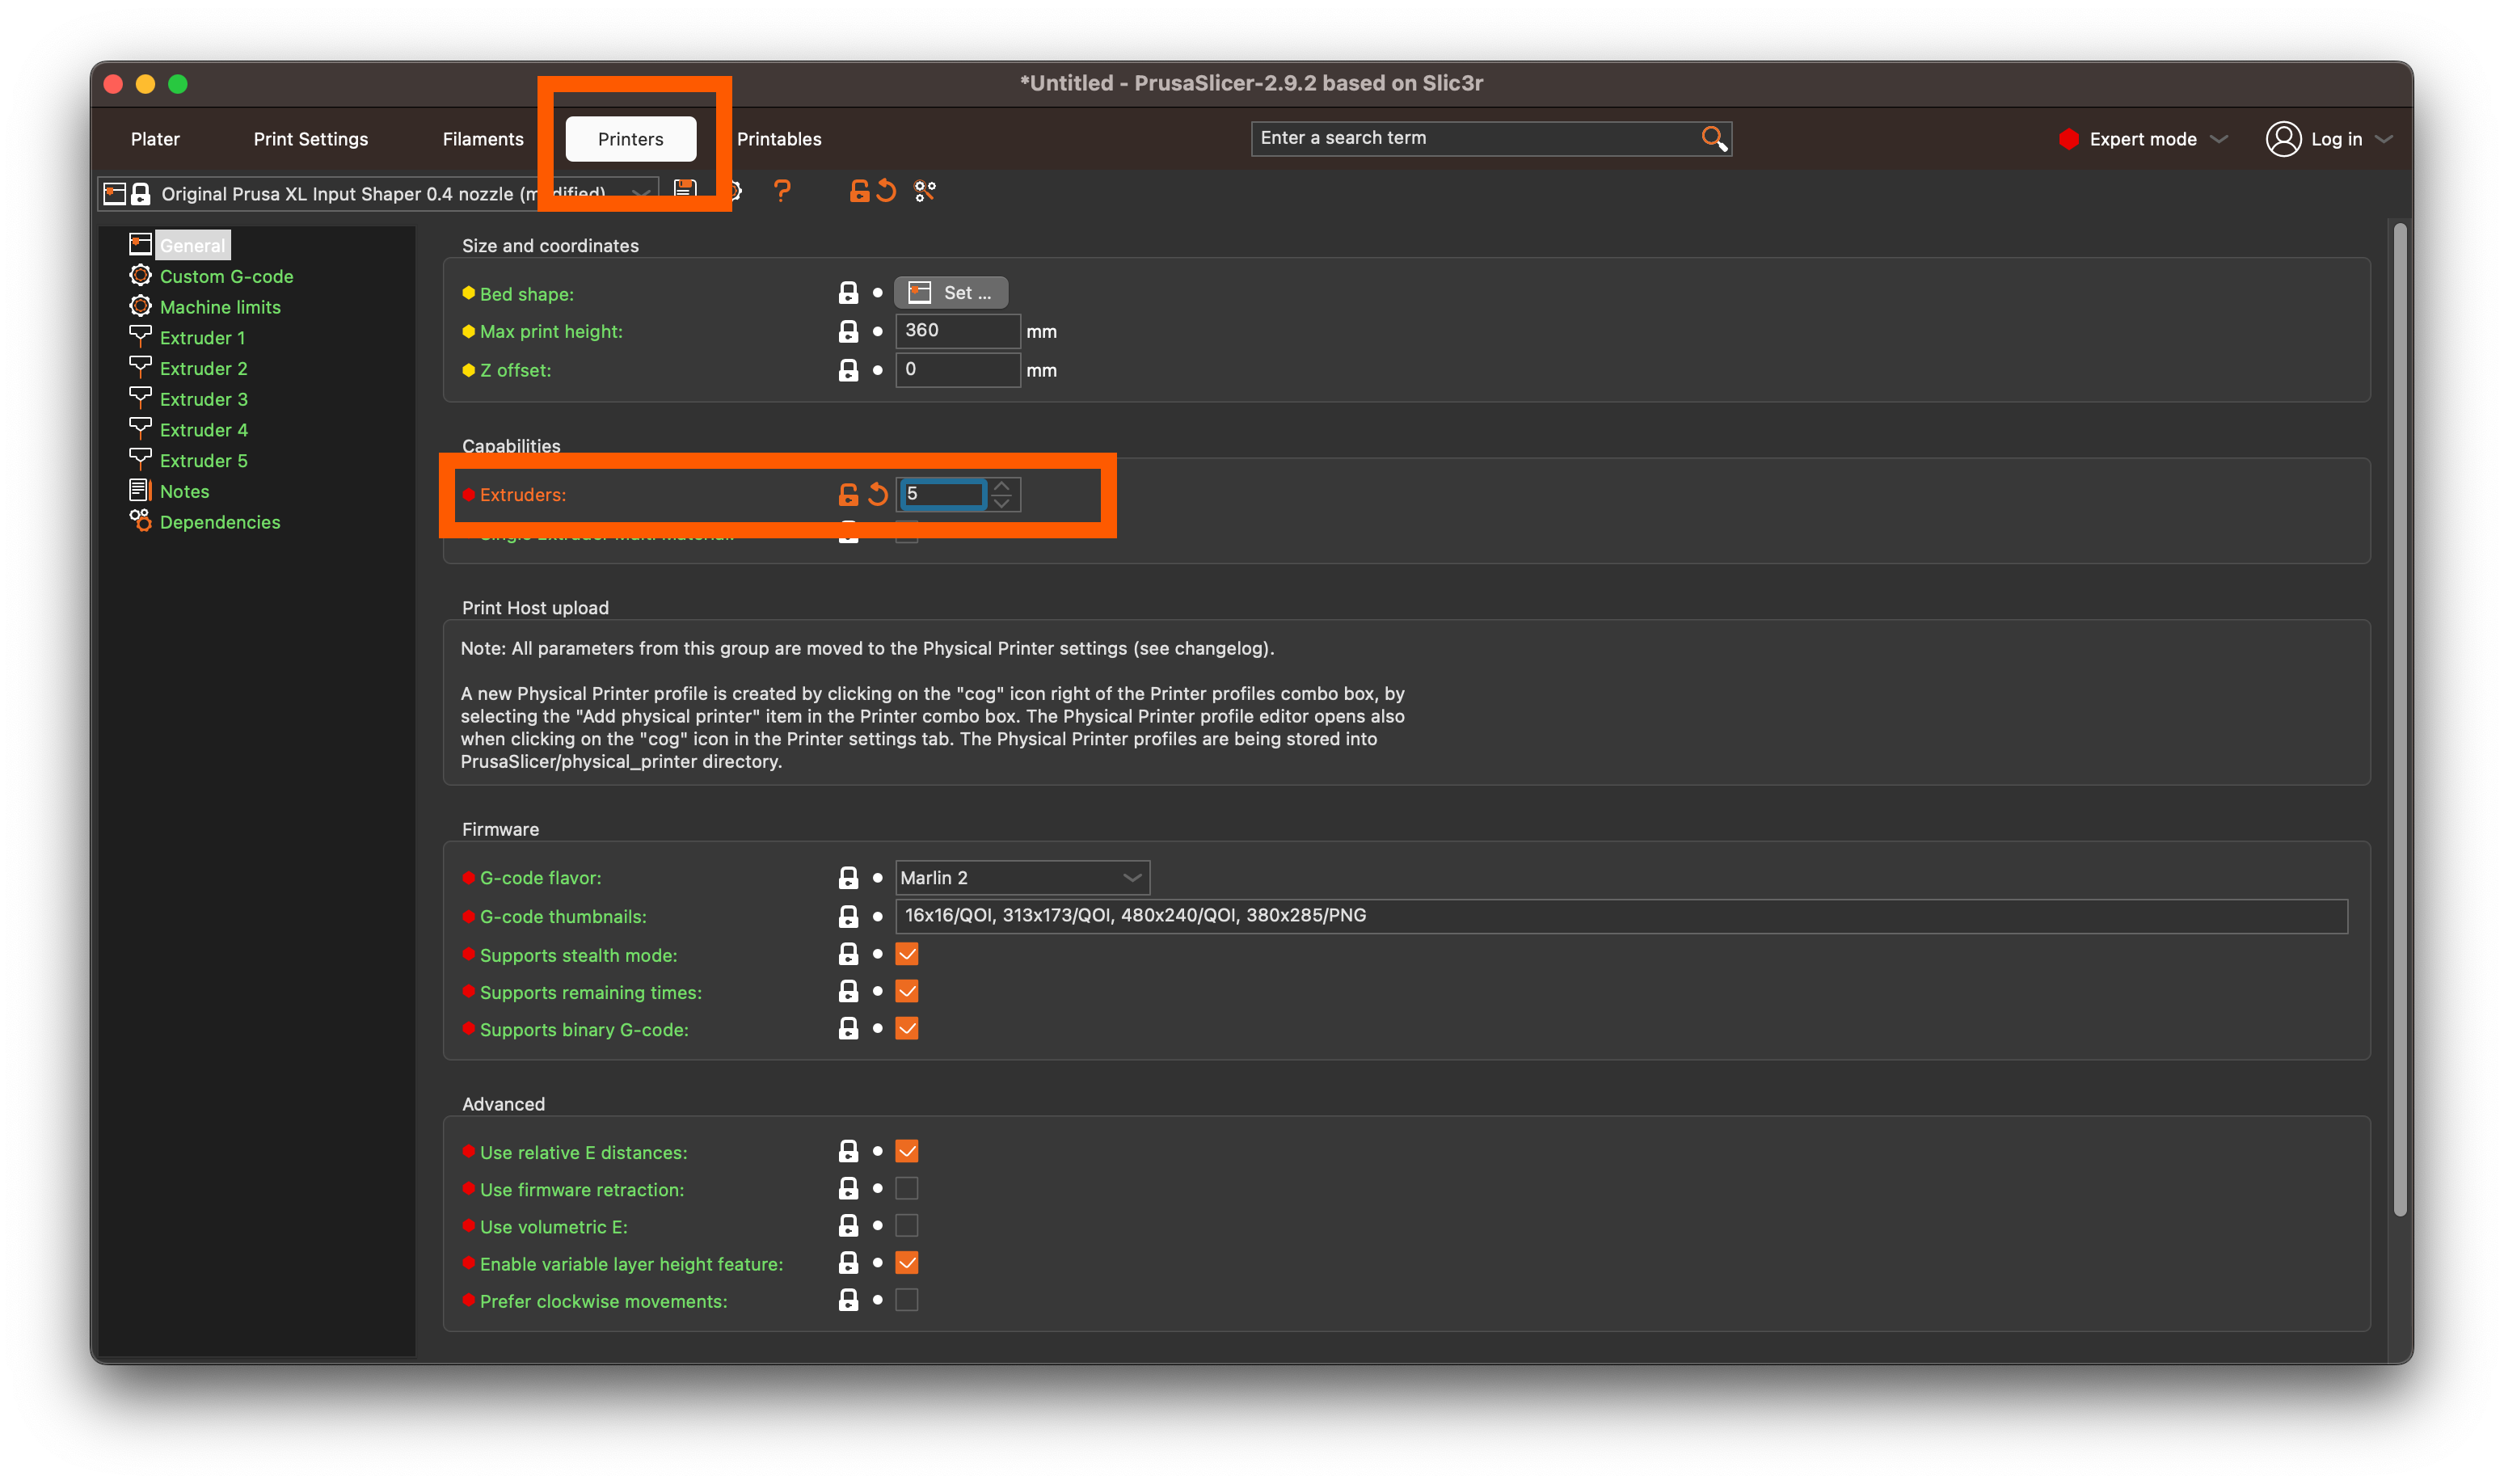The width and height of the screenshot is (2504, 1484).
Task: Open the help question mark icon
Action: click(x=782, y=191)
